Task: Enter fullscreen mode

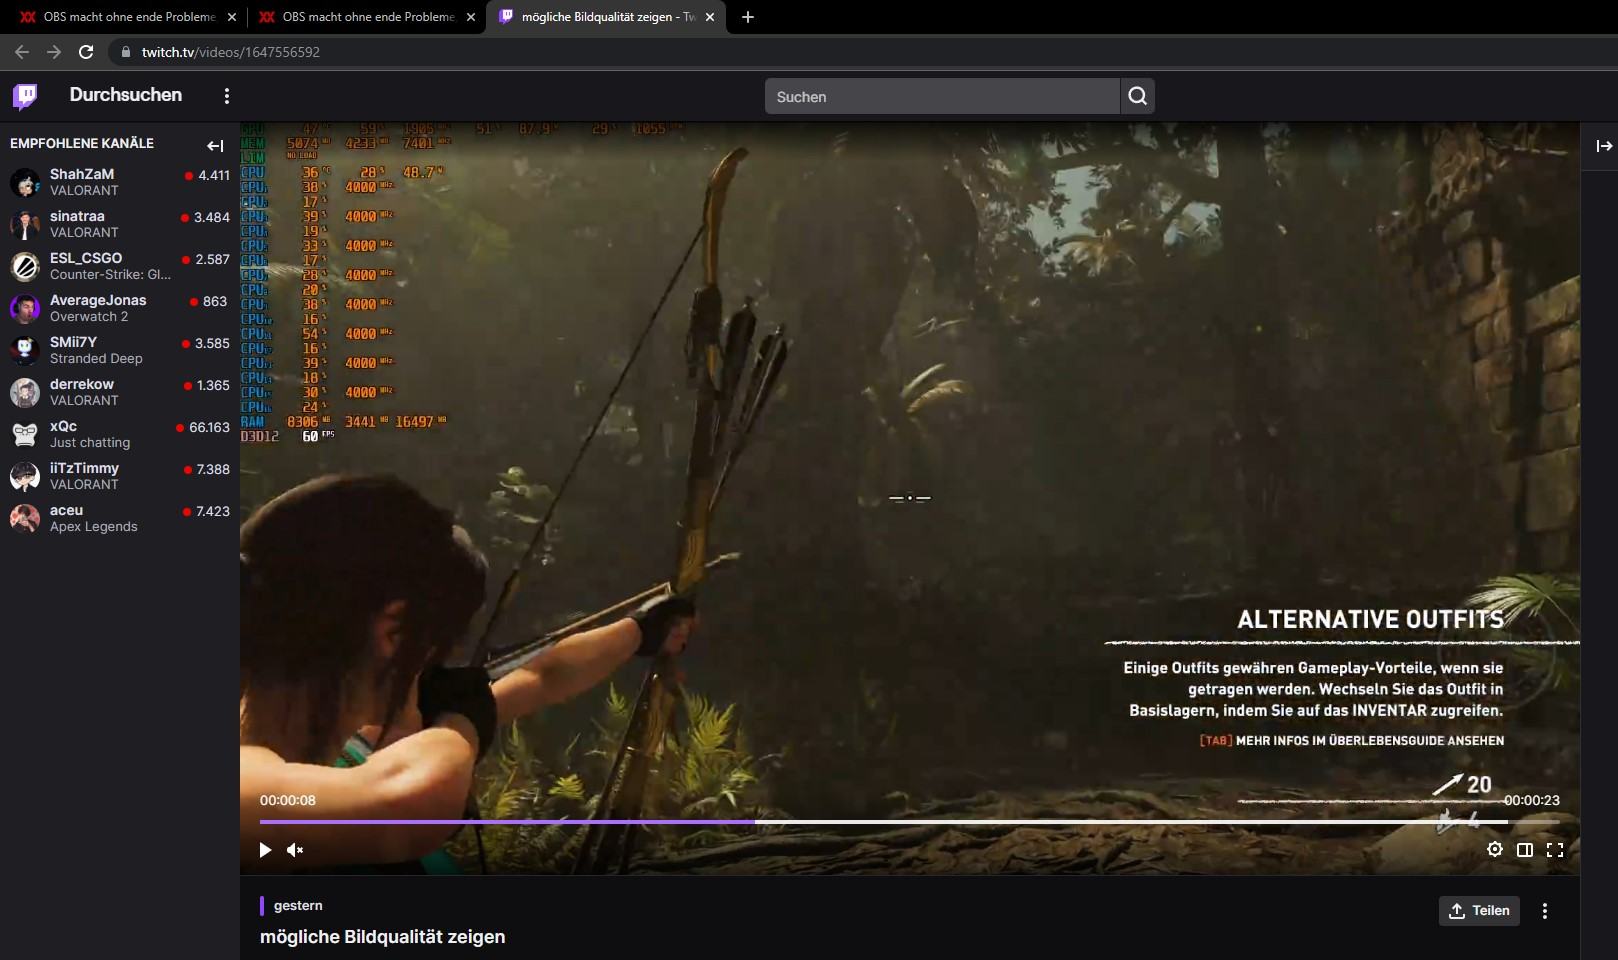Action: click(x=1555, y=850)
